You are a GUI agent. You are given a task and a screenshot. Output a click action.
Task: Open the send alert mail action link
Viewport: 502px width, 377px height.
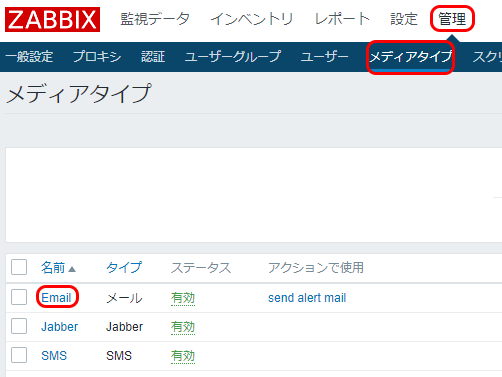[307, 298]
